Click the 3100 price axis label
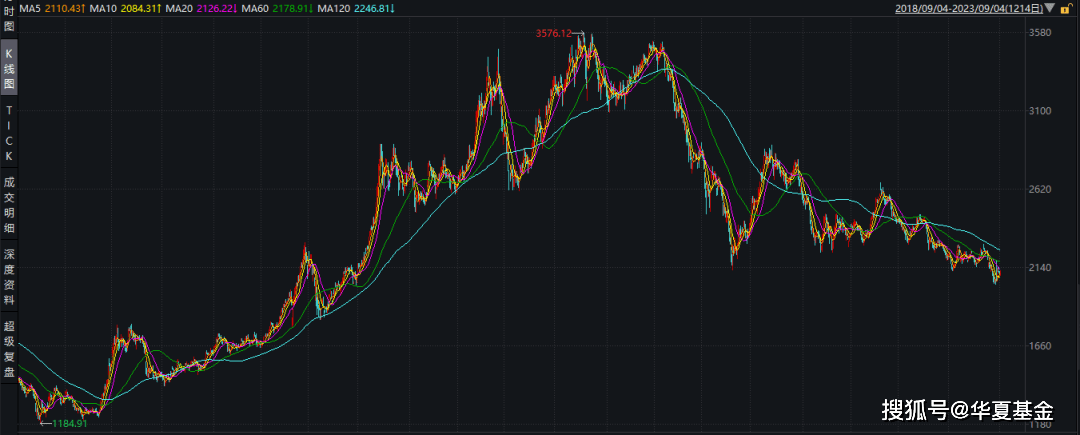1080x435 pixels. [1040, 111]
